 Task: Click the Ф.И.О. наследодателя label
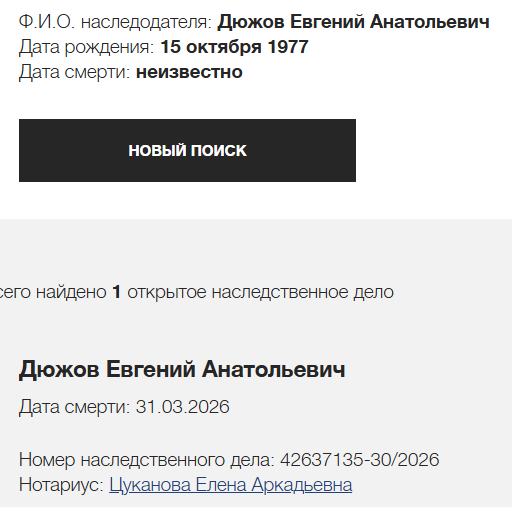115,22
